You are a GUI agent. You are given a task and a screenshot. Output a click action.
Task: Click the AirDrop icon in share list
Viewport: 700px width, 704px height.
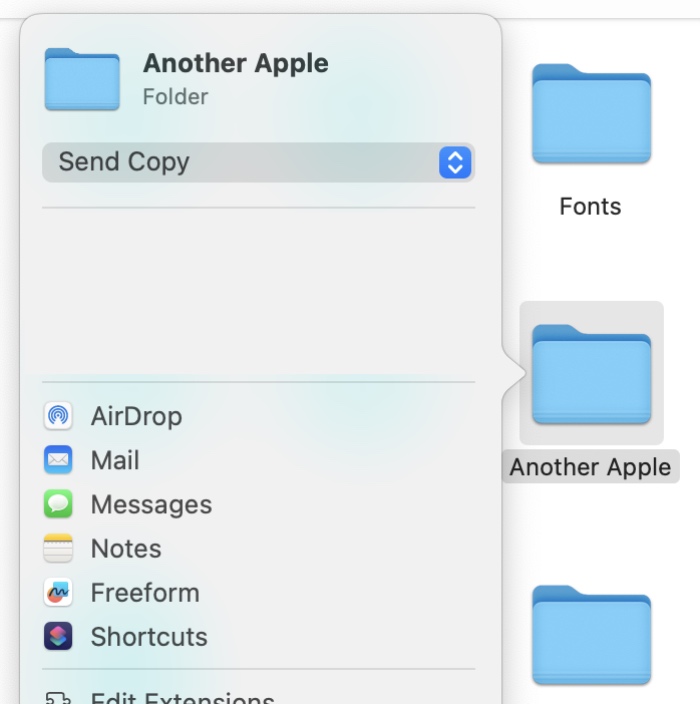pos(58,416)
